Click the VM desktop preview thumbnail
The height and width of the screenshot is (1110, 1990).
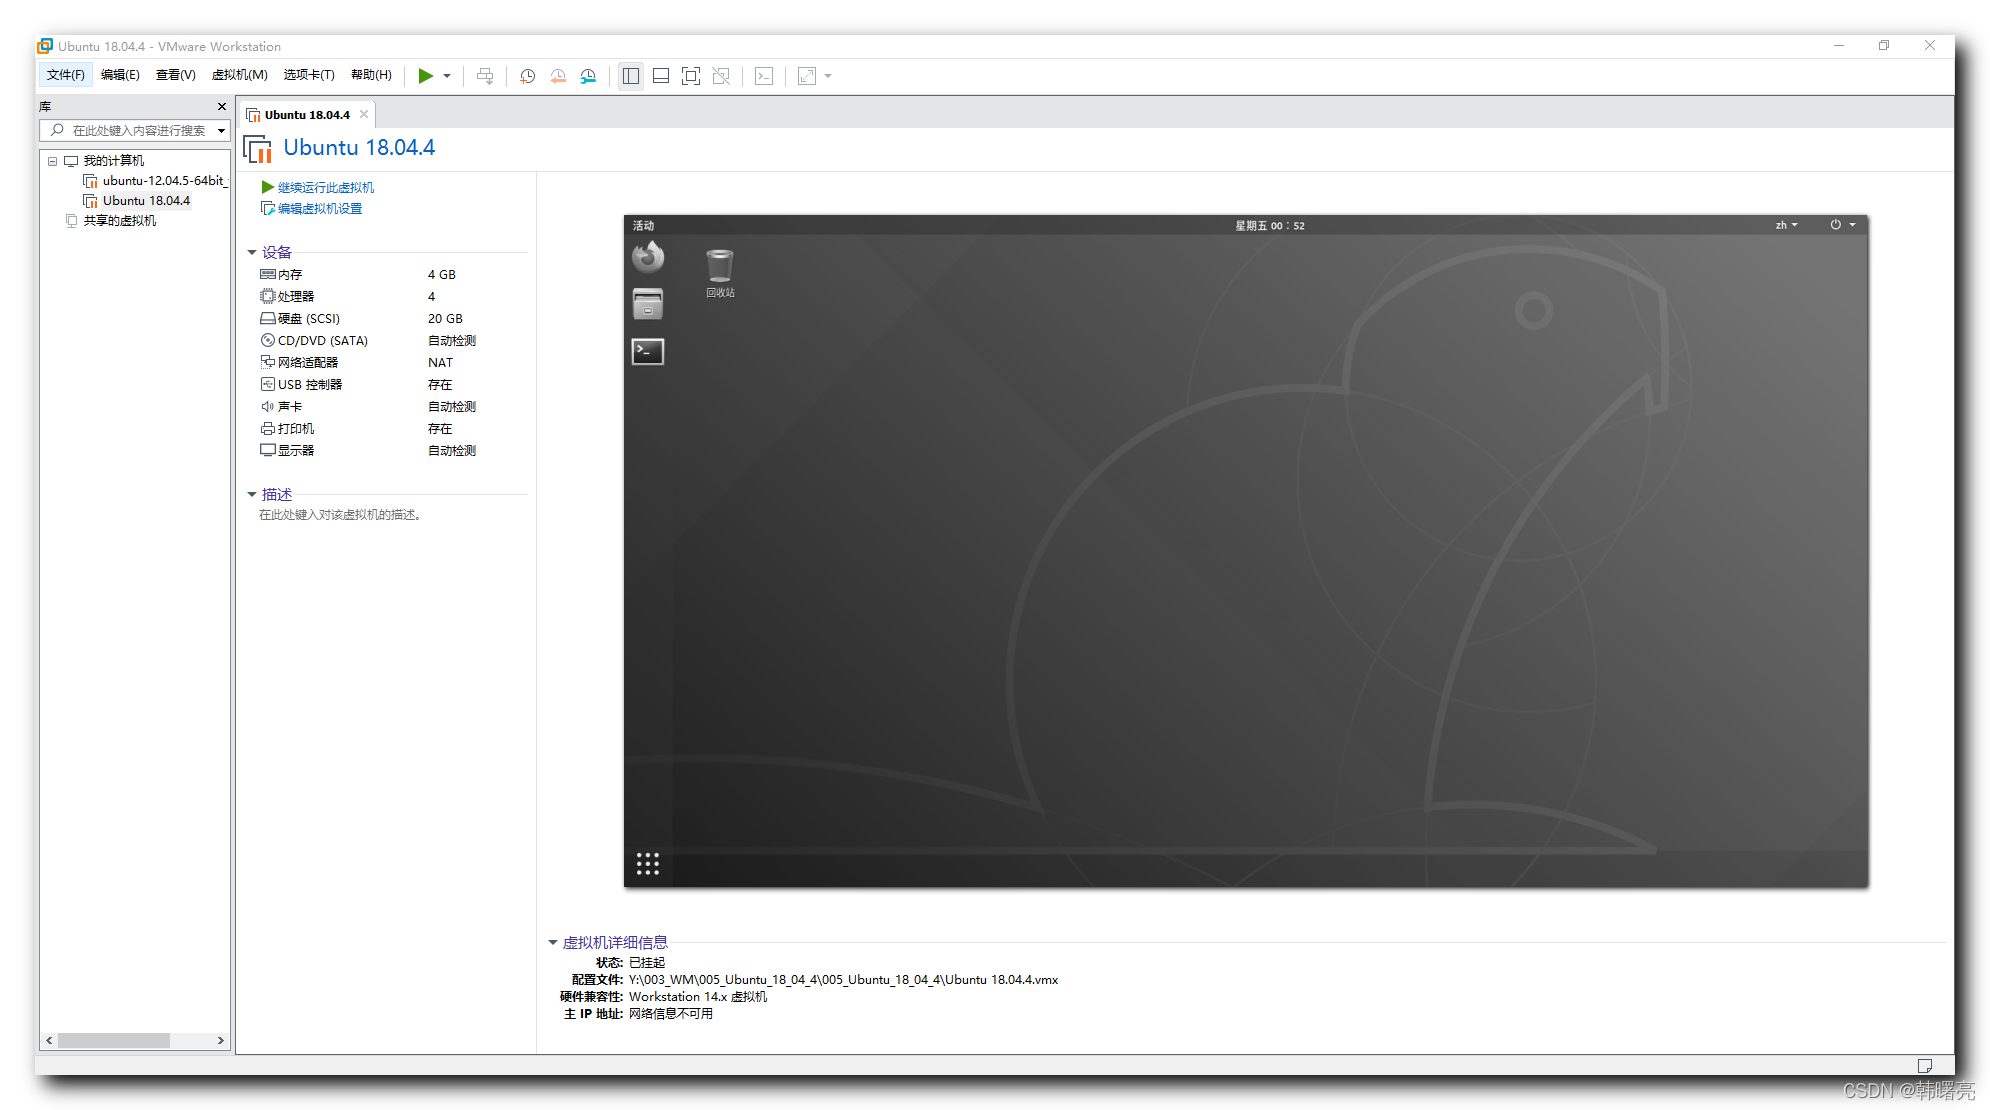point(1246,551)
